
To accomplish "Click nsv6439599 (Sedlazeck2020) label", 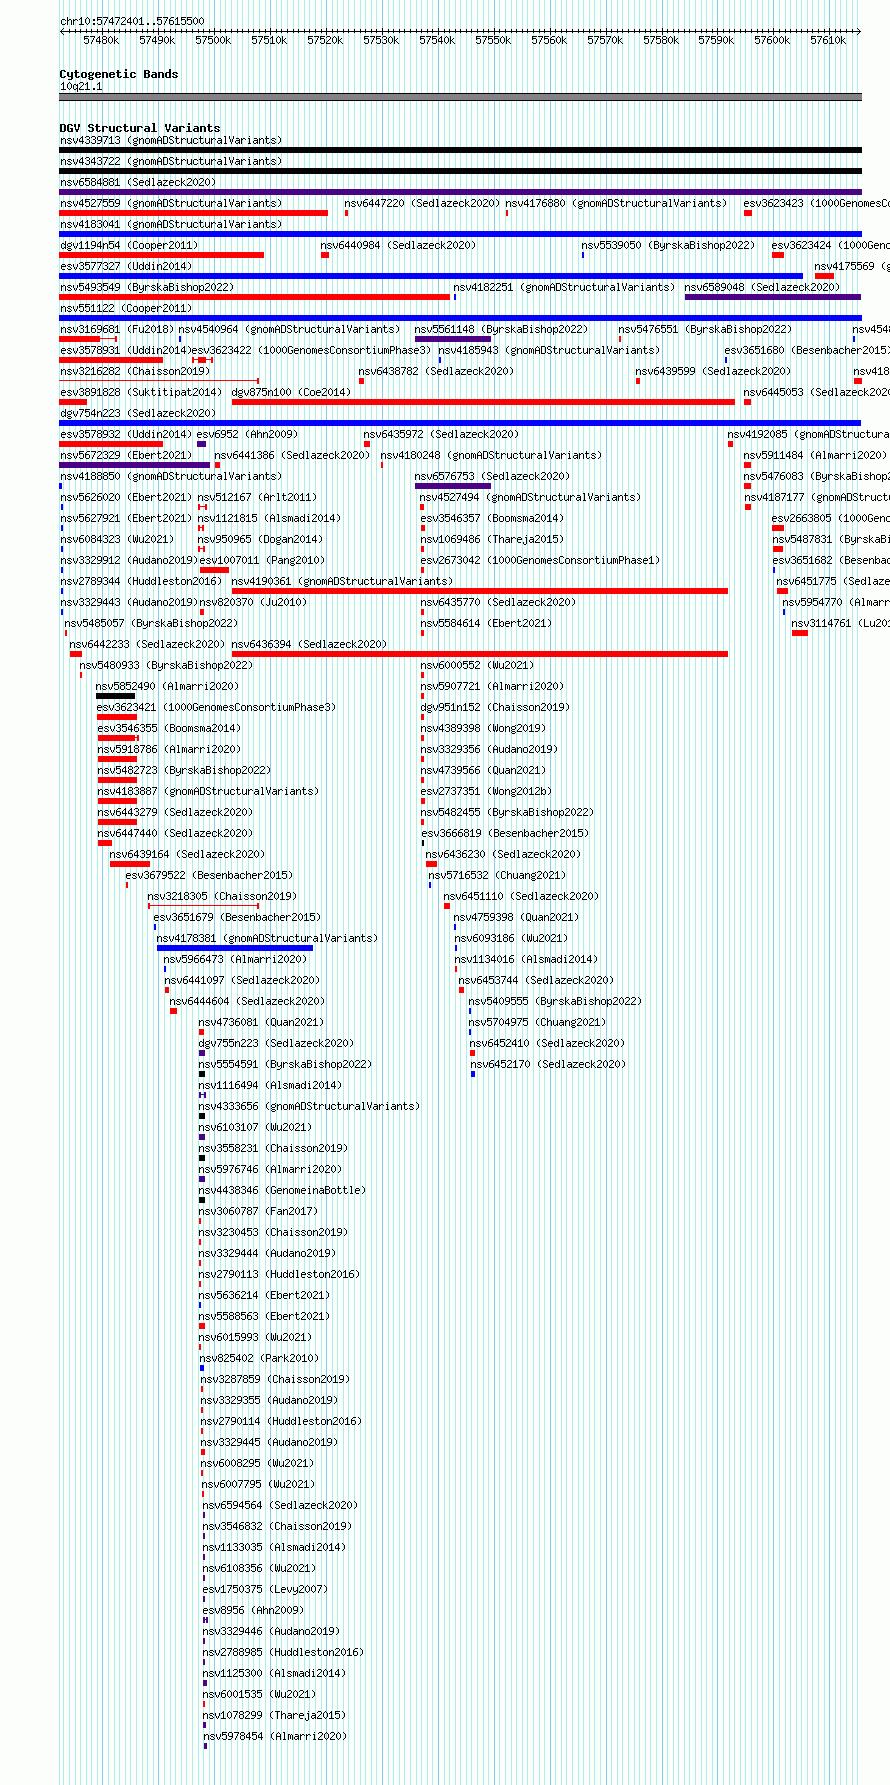I will [713, 371].
